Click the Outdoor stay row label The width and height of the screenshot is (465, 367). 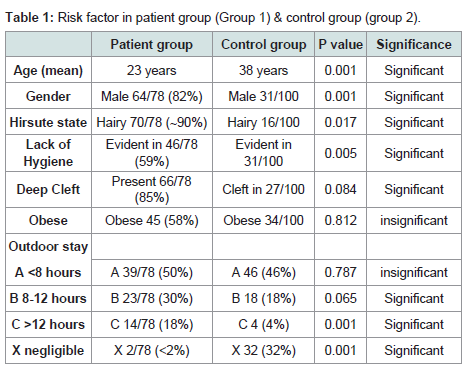click(x=48, y=247)
